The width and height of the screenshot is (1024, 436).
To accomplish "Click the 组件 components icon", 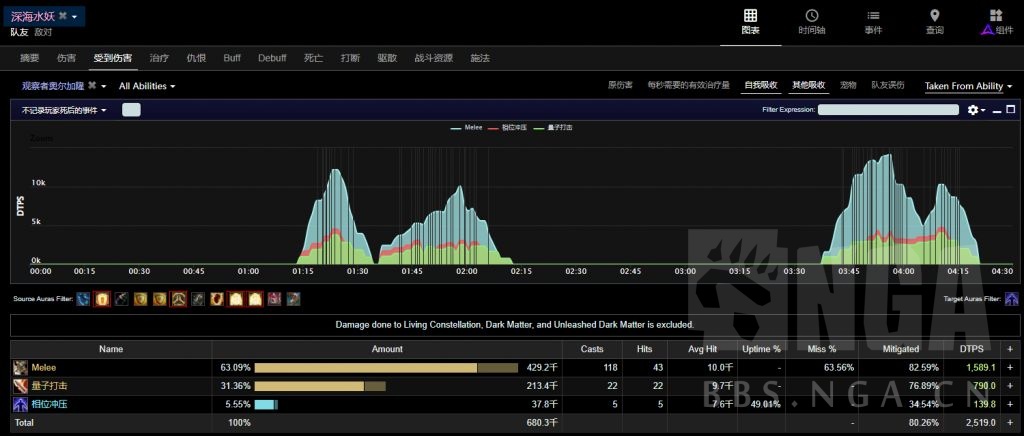I will (x=995, y=21).
